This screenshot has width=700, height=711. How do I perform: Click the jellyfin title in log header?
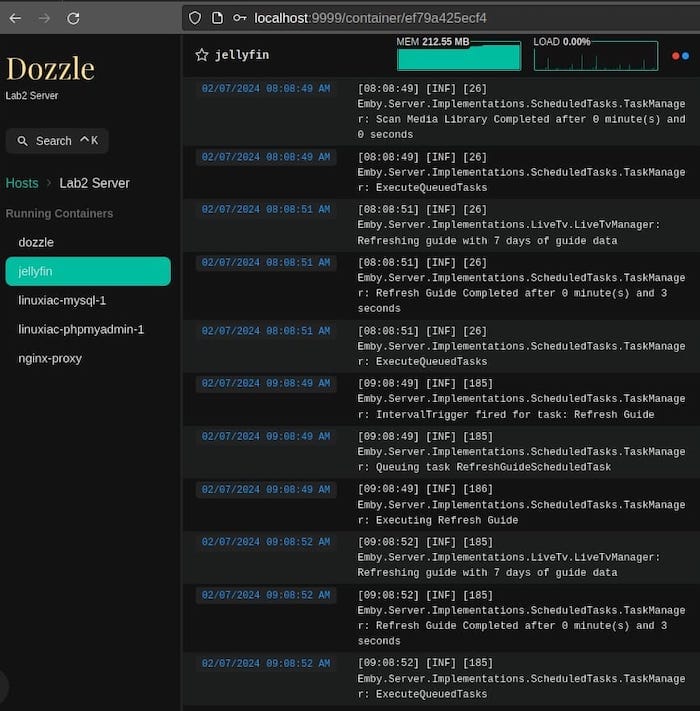[x=242, y=55]
